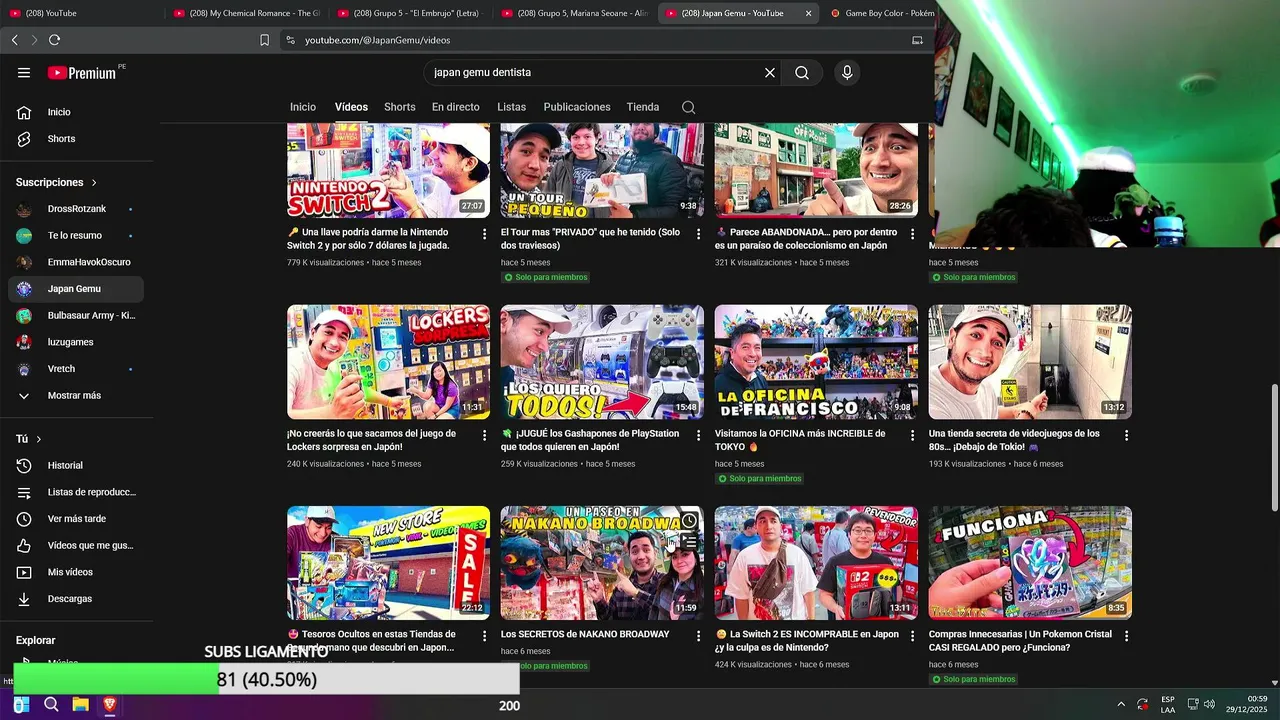
Task: Open Te lo resumo subscription channel
Action: [x=75, y=236]
